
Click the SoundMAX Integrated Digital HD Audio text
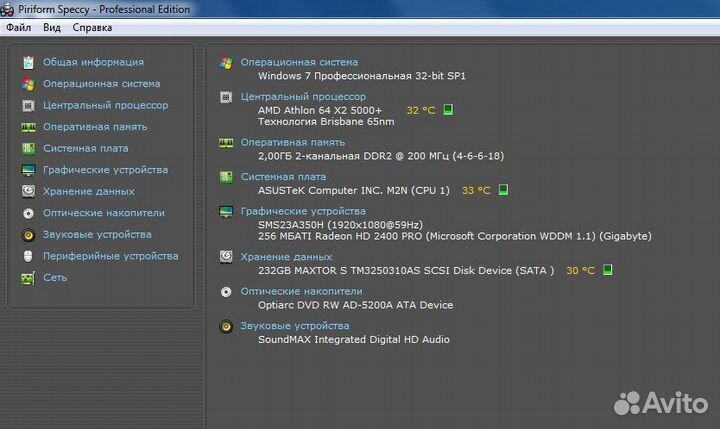(x=354, y=339)
